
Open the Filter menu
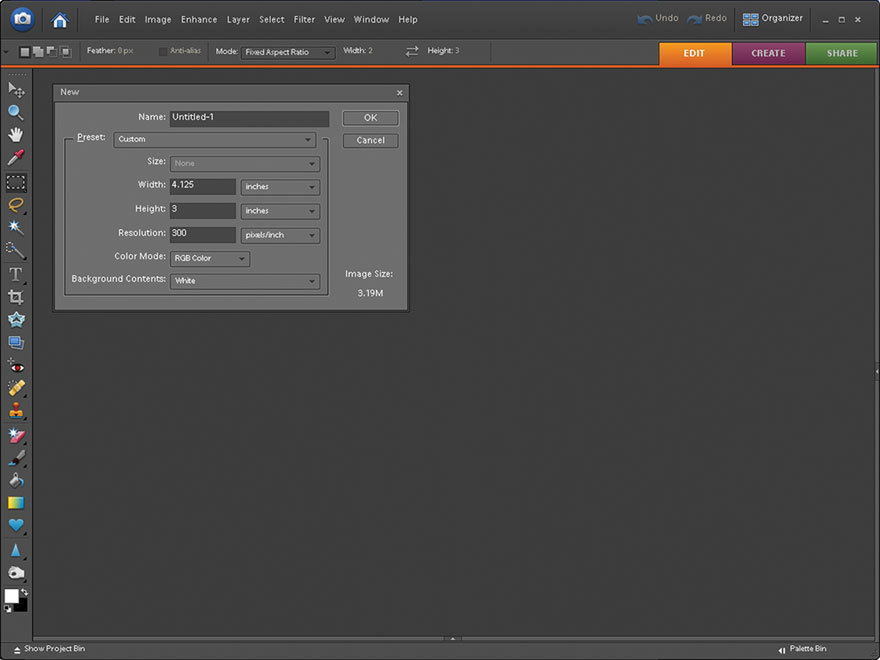(304, 20)
